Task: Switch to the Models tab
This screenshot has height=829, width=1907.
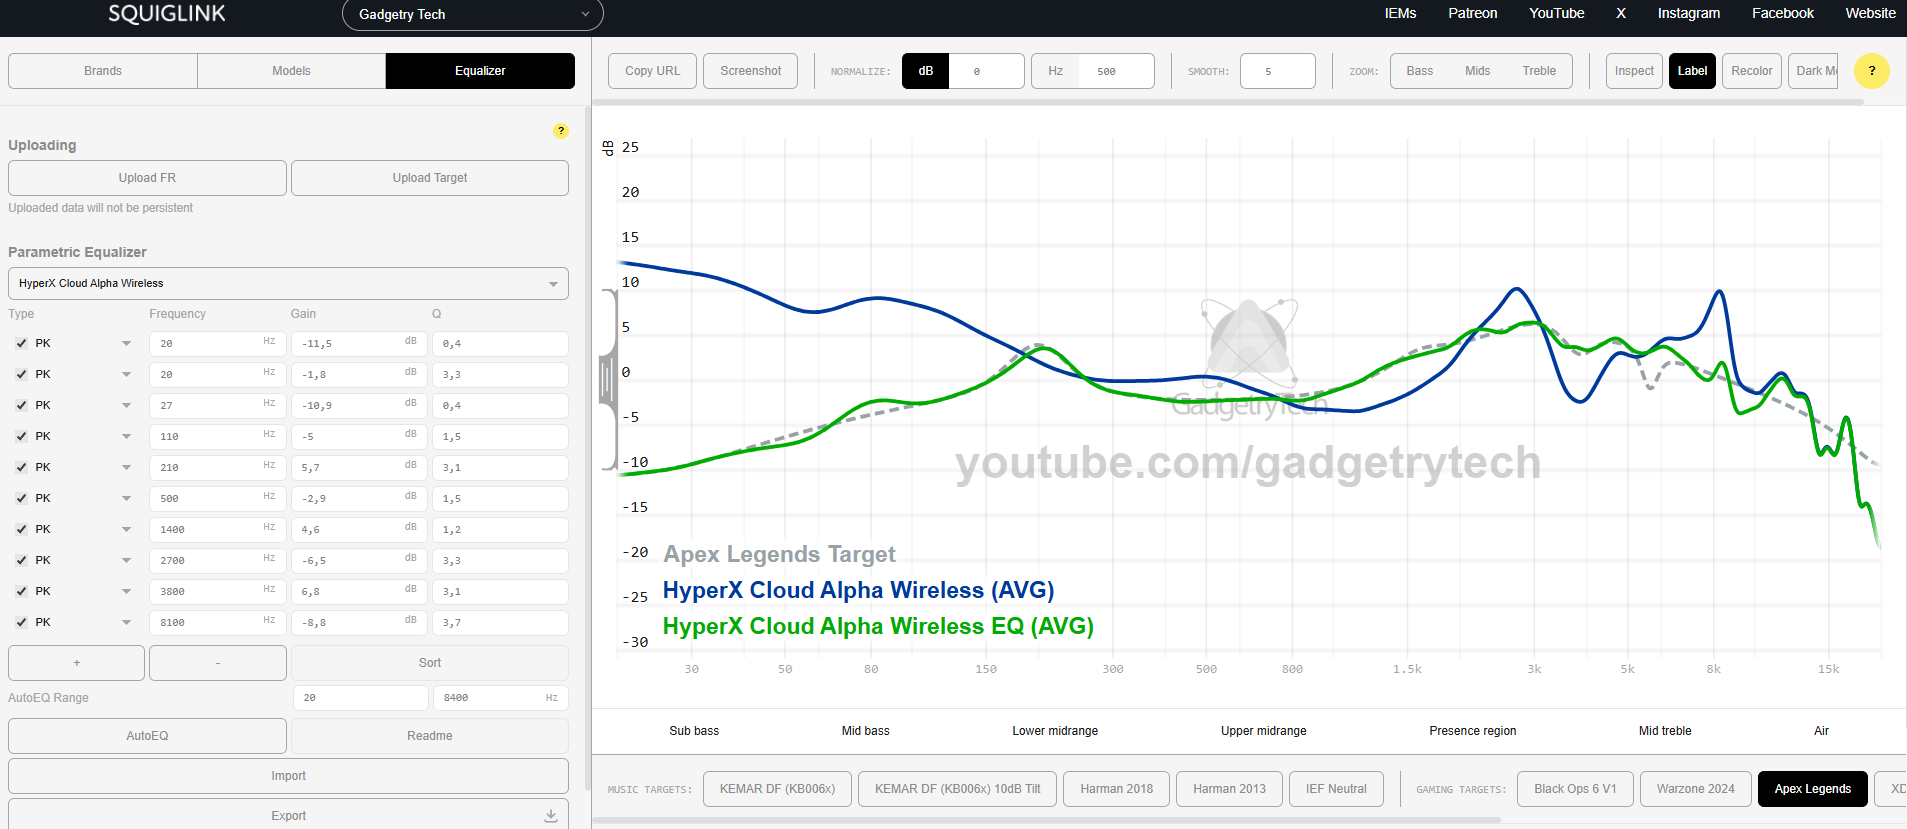Action: (x=291, y=71)
